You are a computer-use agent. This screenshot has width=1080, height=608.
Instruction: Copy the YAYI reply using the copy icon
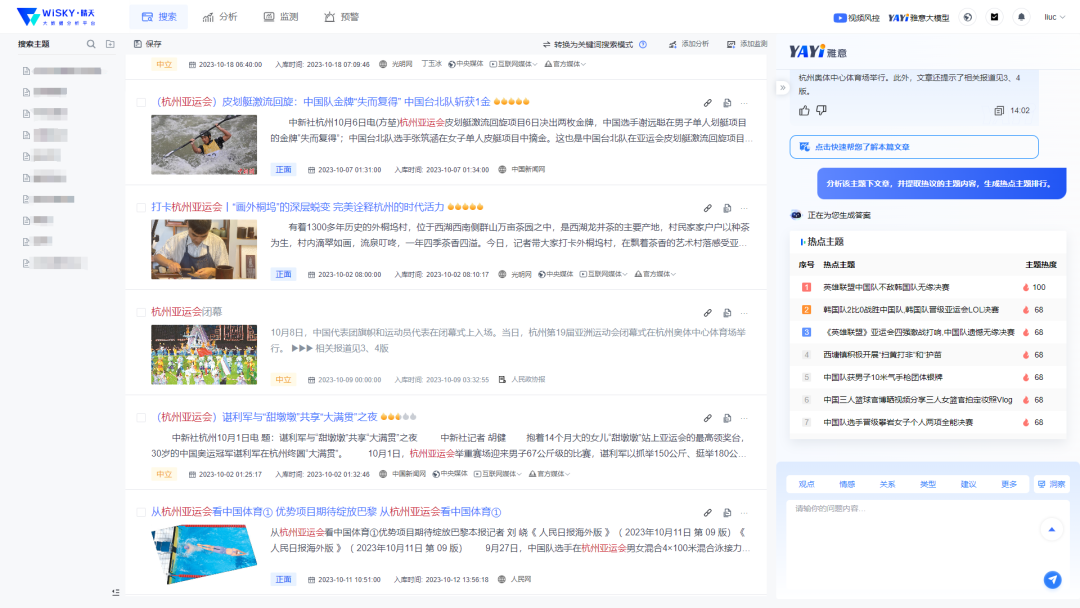point(999,110)
